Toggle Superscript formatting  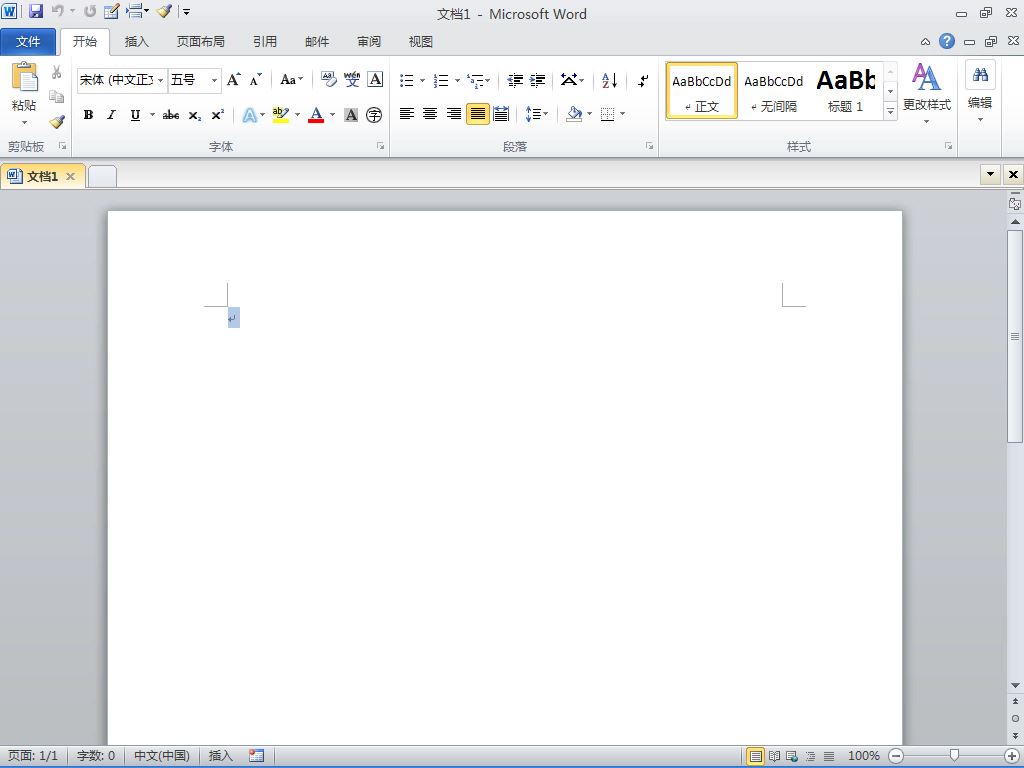coord(217,115)
